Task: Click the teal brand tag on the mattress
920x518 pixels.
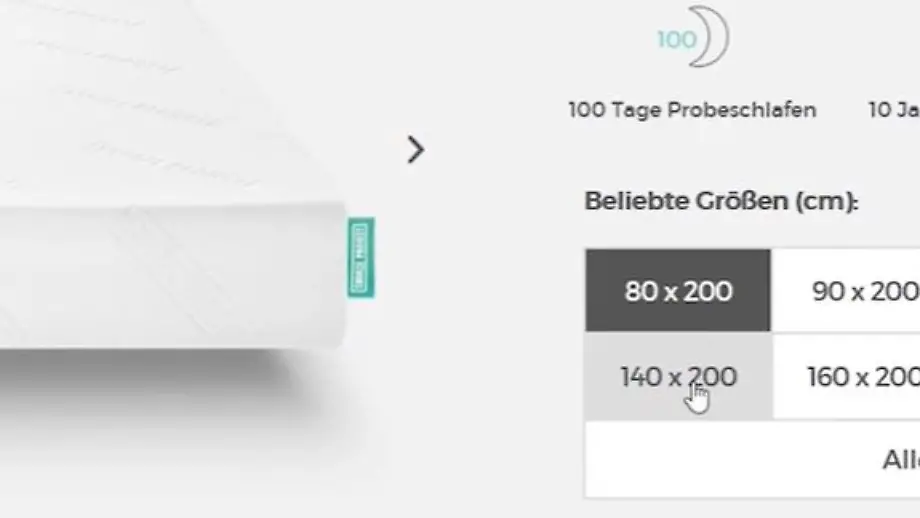Action: click(361, 258)
